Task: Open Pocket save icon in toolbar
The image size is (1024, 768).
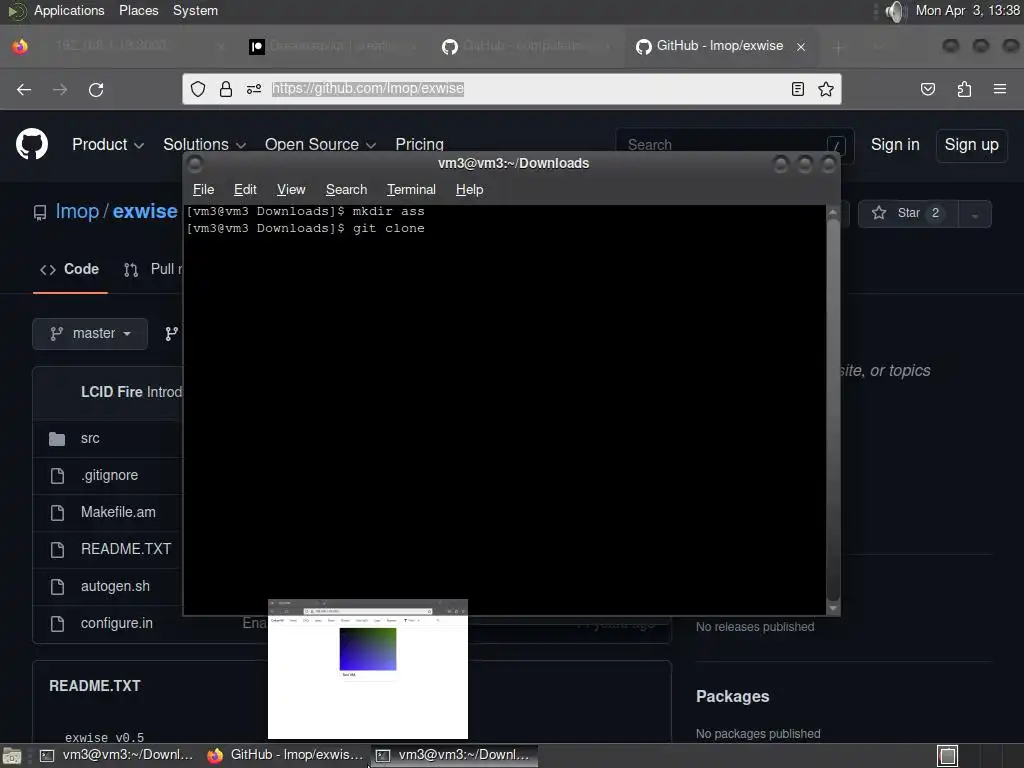Action: [x=928, y=89]
